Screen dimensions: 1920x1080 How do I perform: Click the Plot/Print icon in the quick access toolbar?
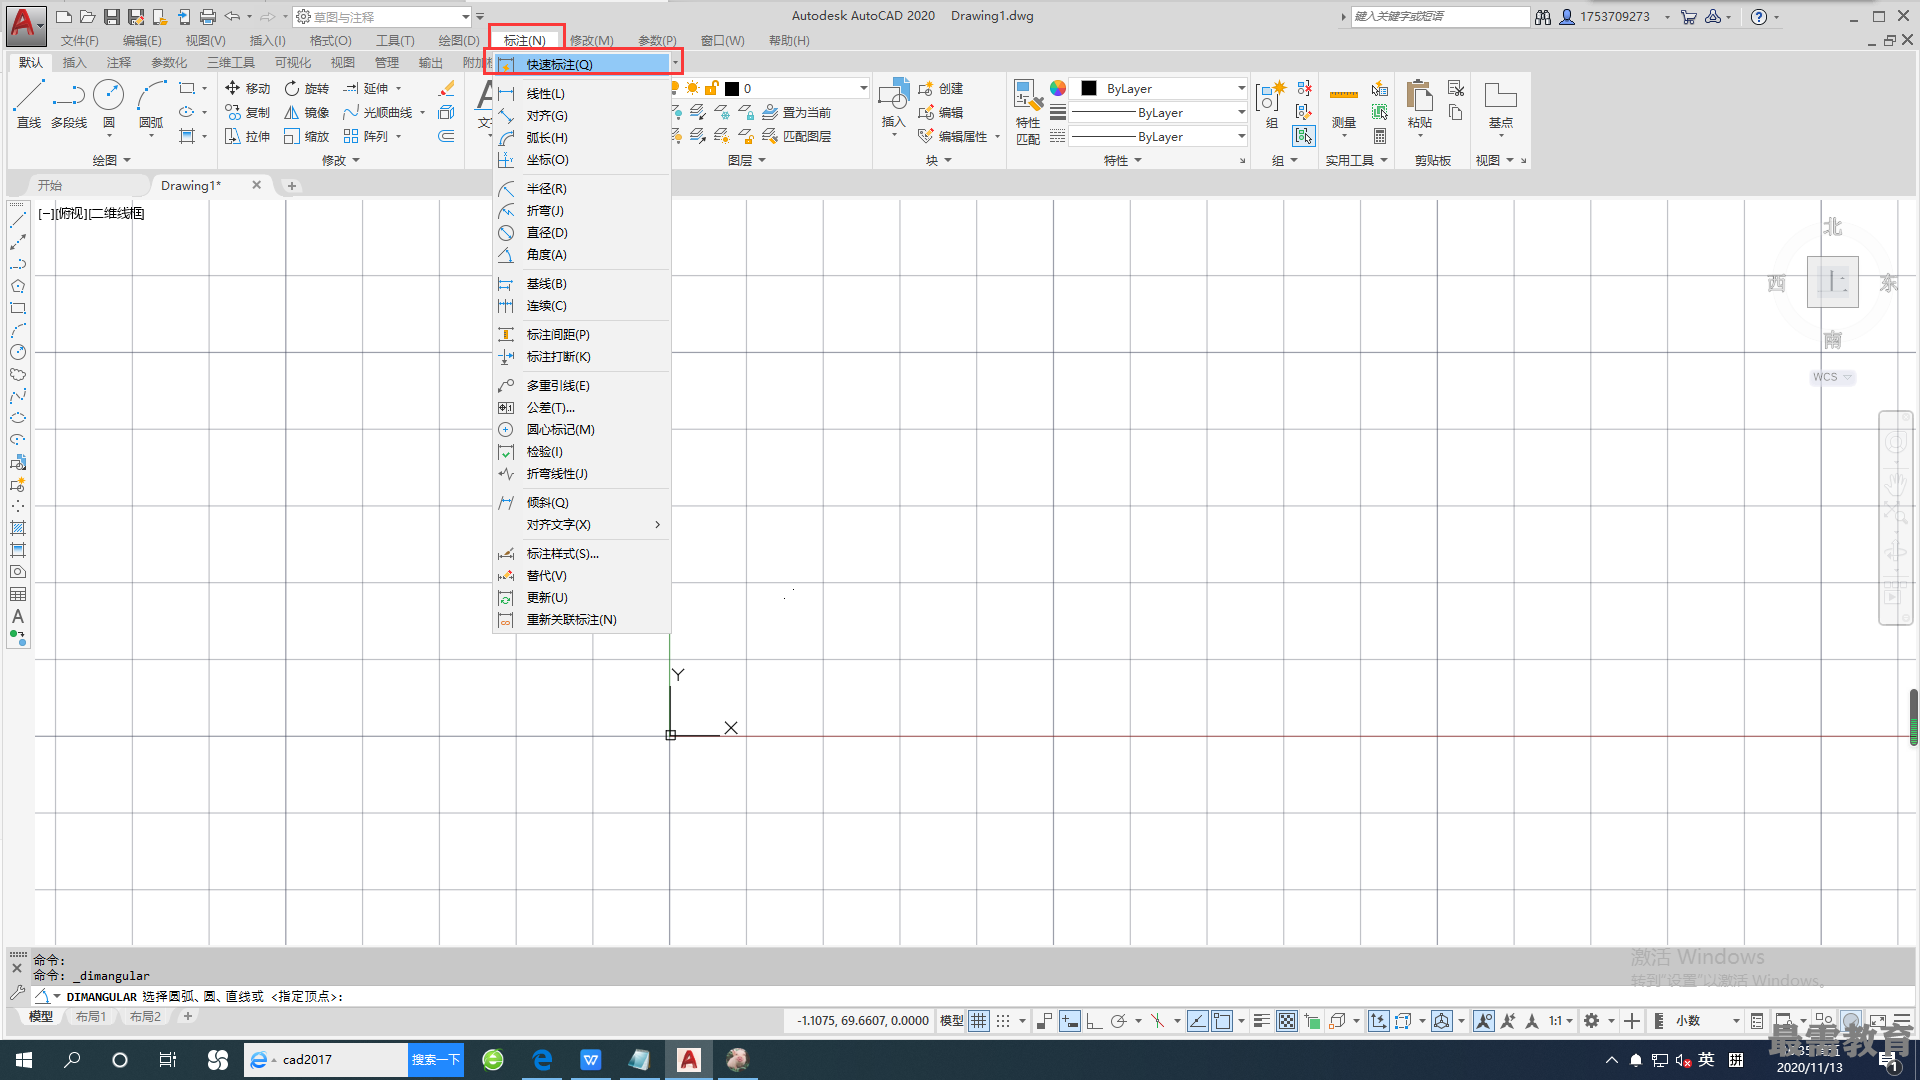pos(207,16)
